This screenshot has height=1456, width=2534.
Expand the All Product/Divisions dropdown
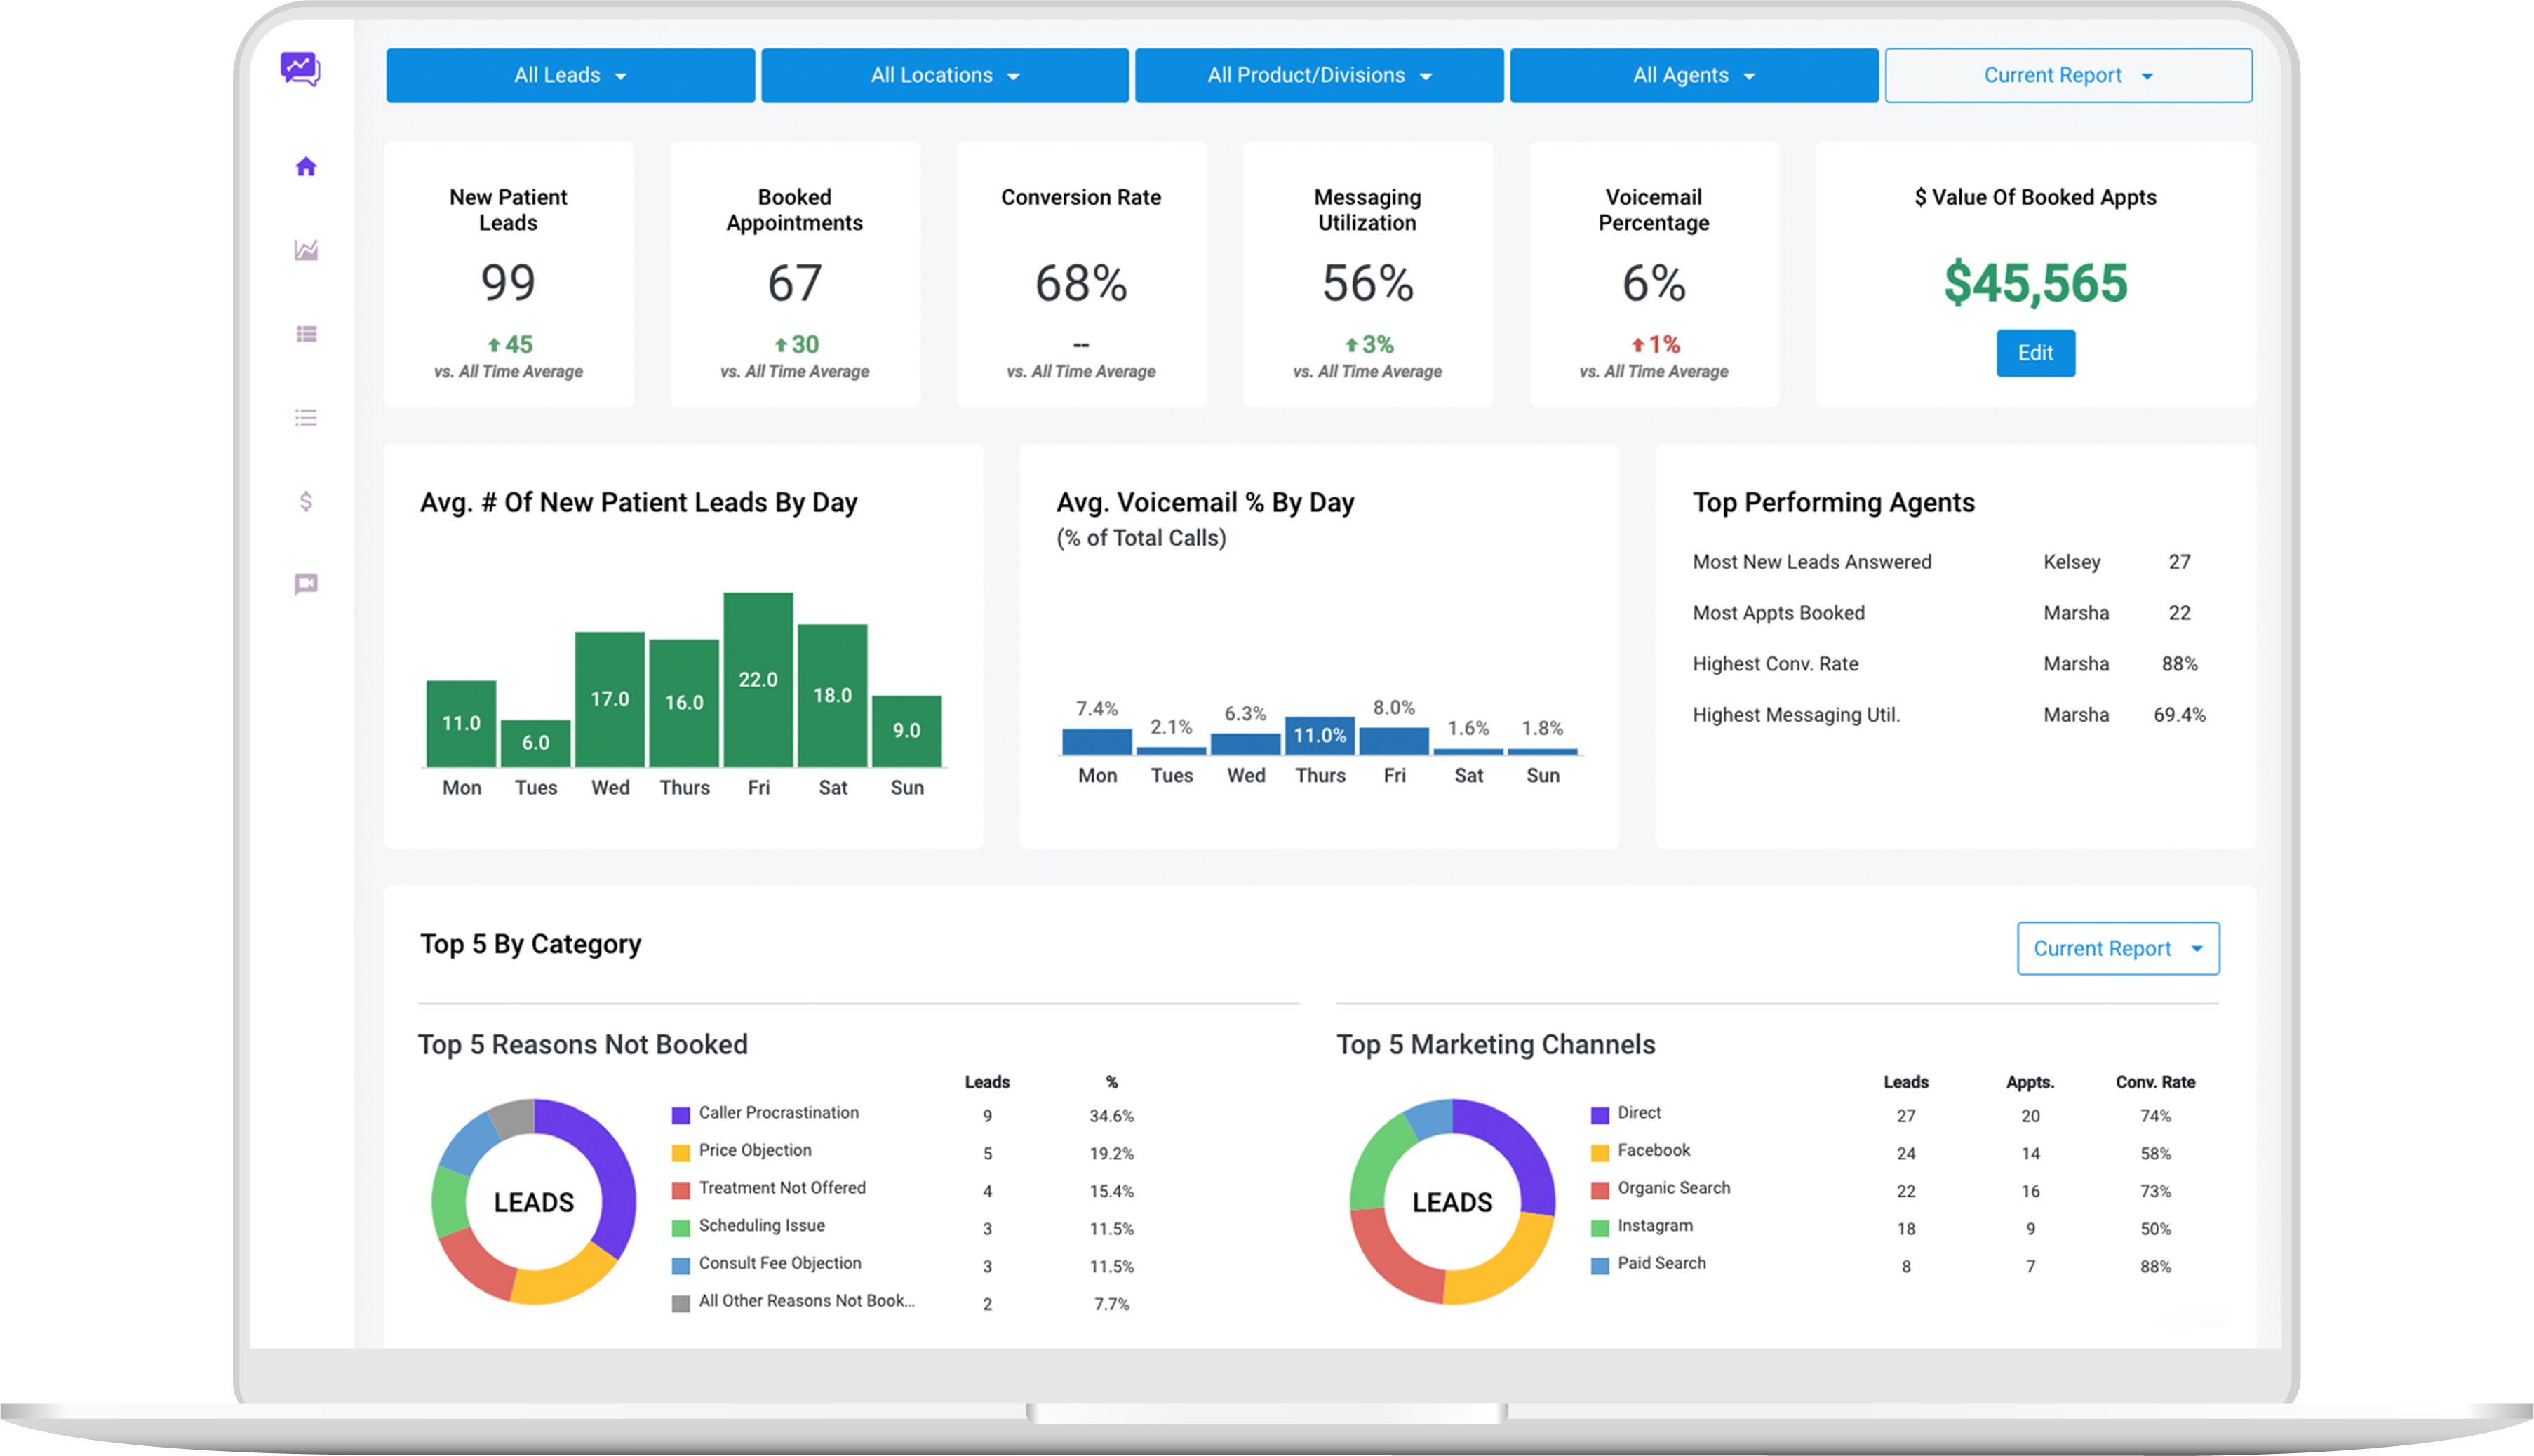coord(1318,75)
